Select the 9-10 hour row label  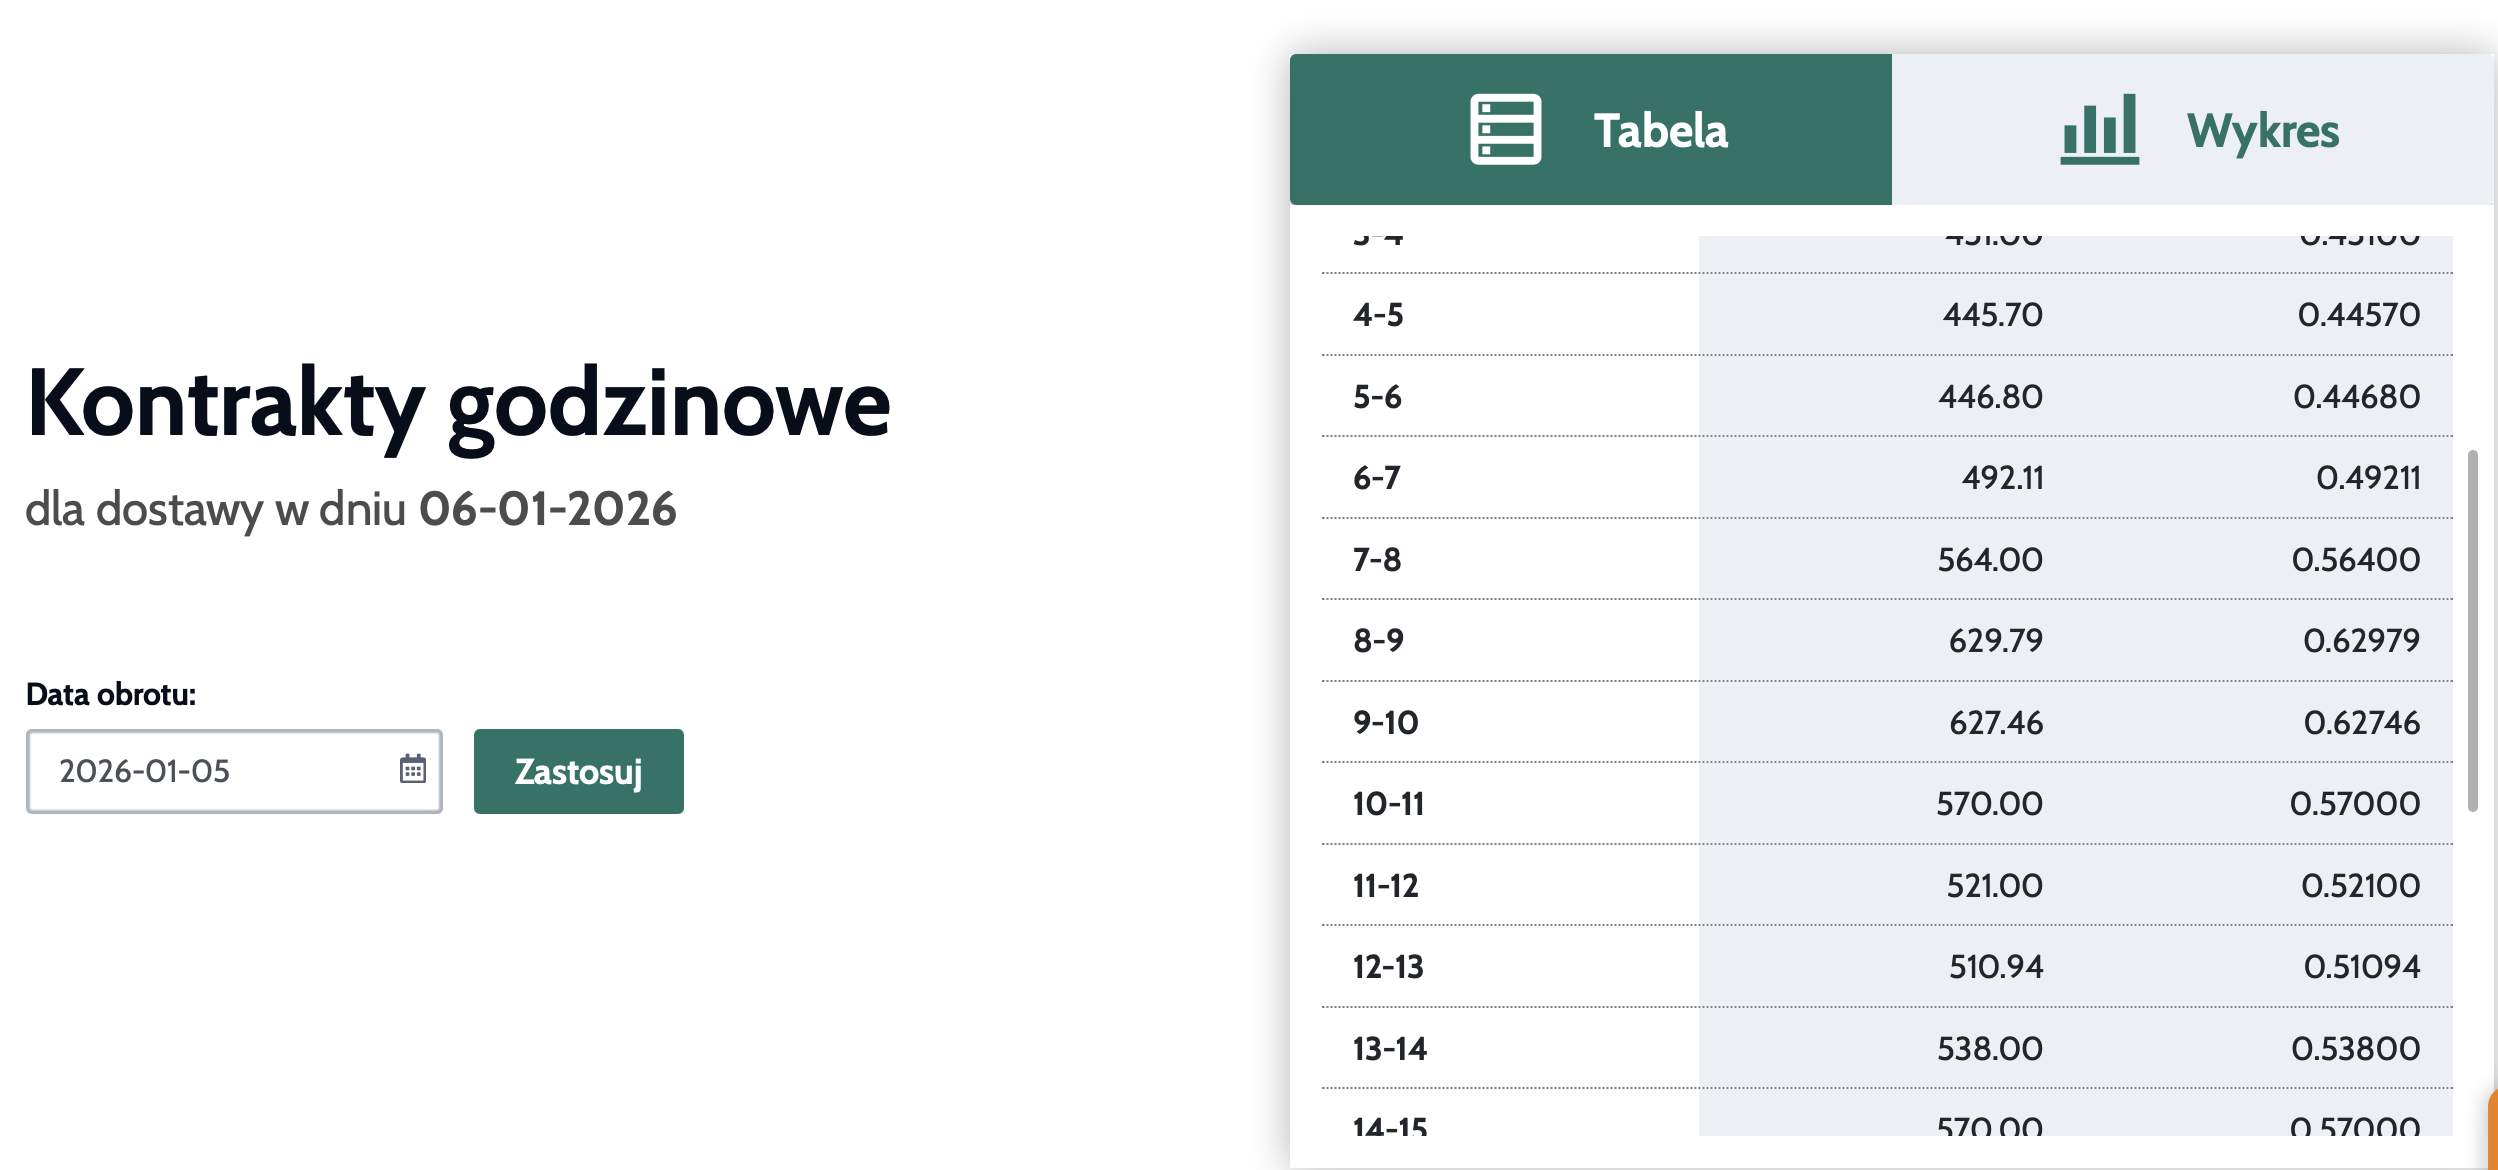(1385, 723)
